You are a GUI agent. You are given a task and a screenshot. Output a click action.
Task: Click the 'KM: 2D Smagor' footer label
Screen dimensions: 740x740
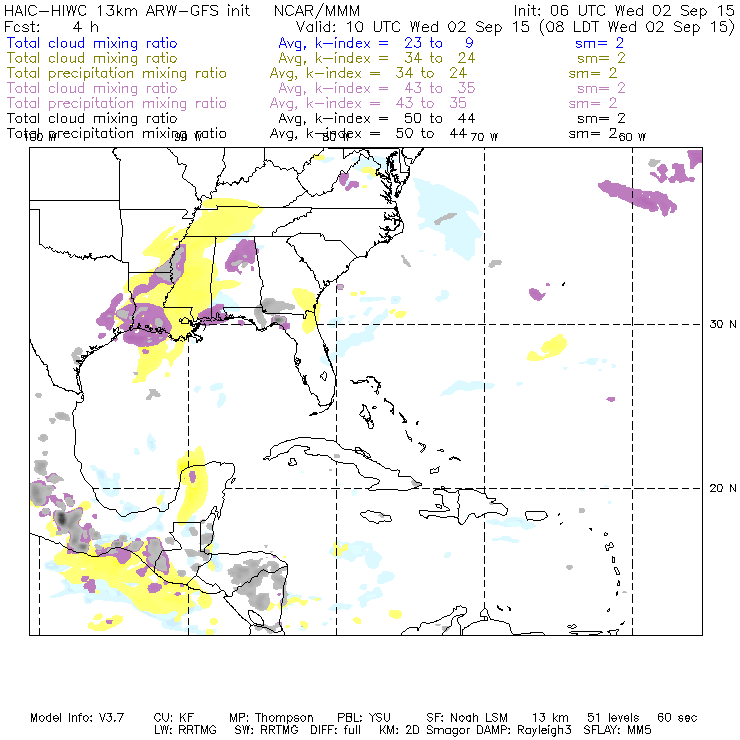(424, 730)
